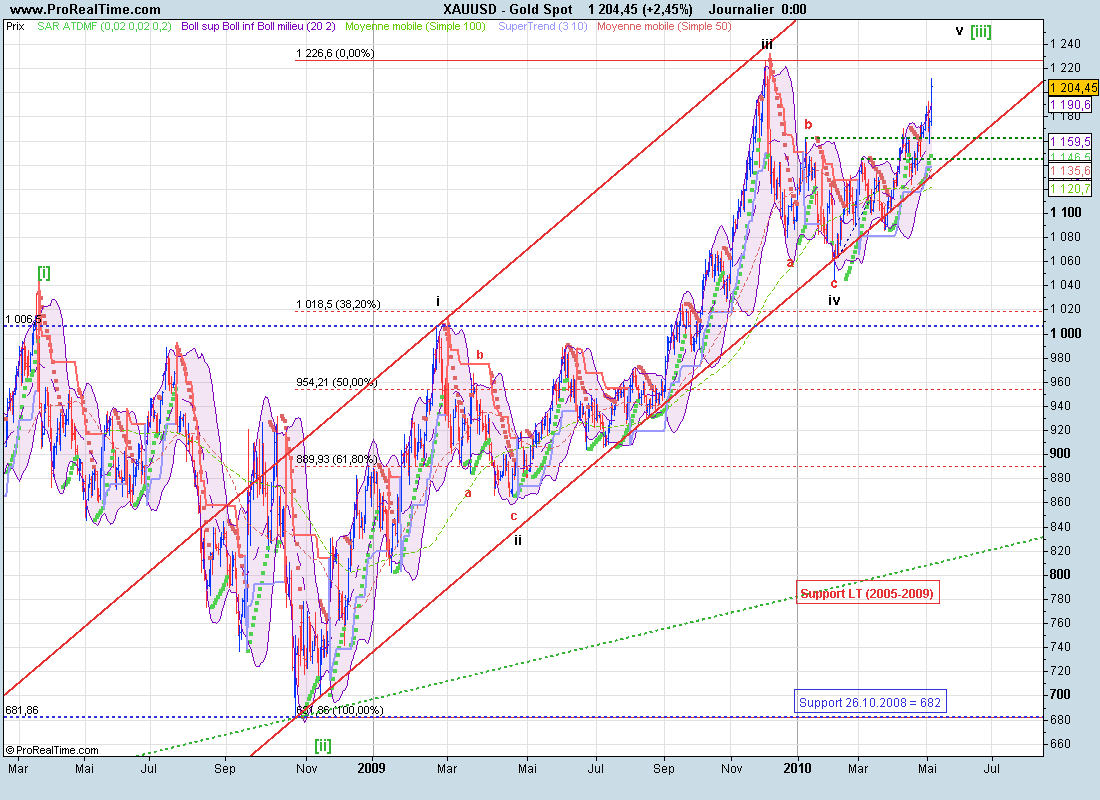Click 1 000 on the price axis
This screenshot has height=800, width=1100.
click(x=1065, y=333)
